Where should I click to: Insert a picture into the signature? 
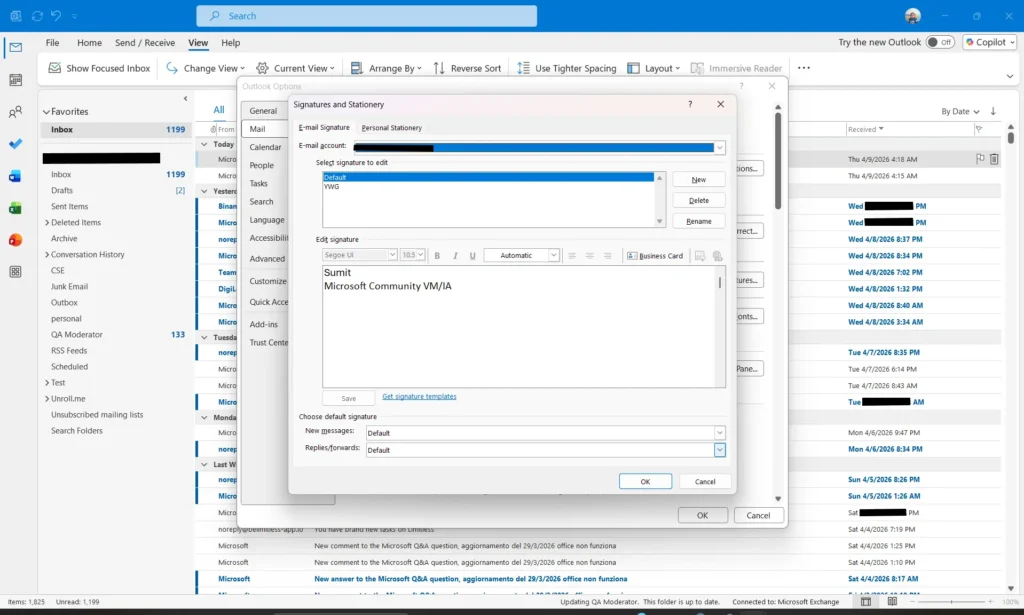click(700, 256)
